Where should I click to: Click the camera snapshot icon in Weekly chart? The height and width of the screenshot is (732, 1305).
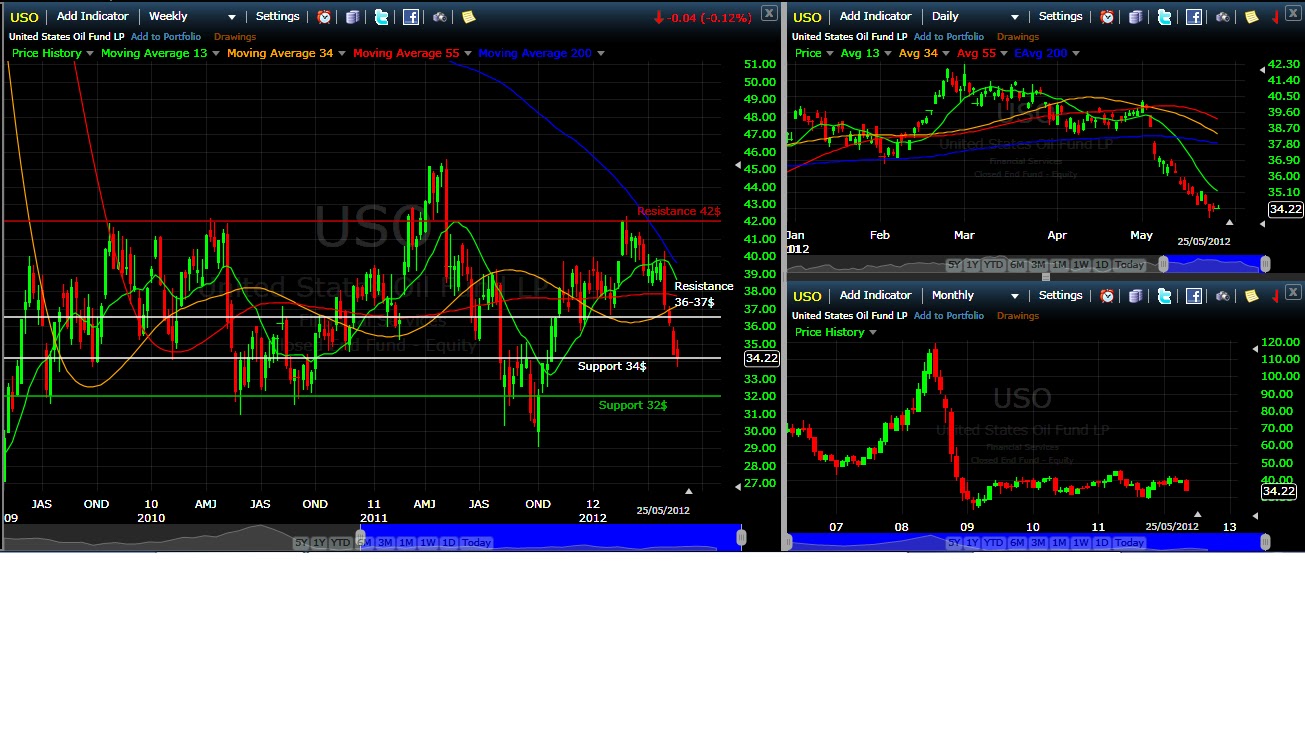click(440, 17)
